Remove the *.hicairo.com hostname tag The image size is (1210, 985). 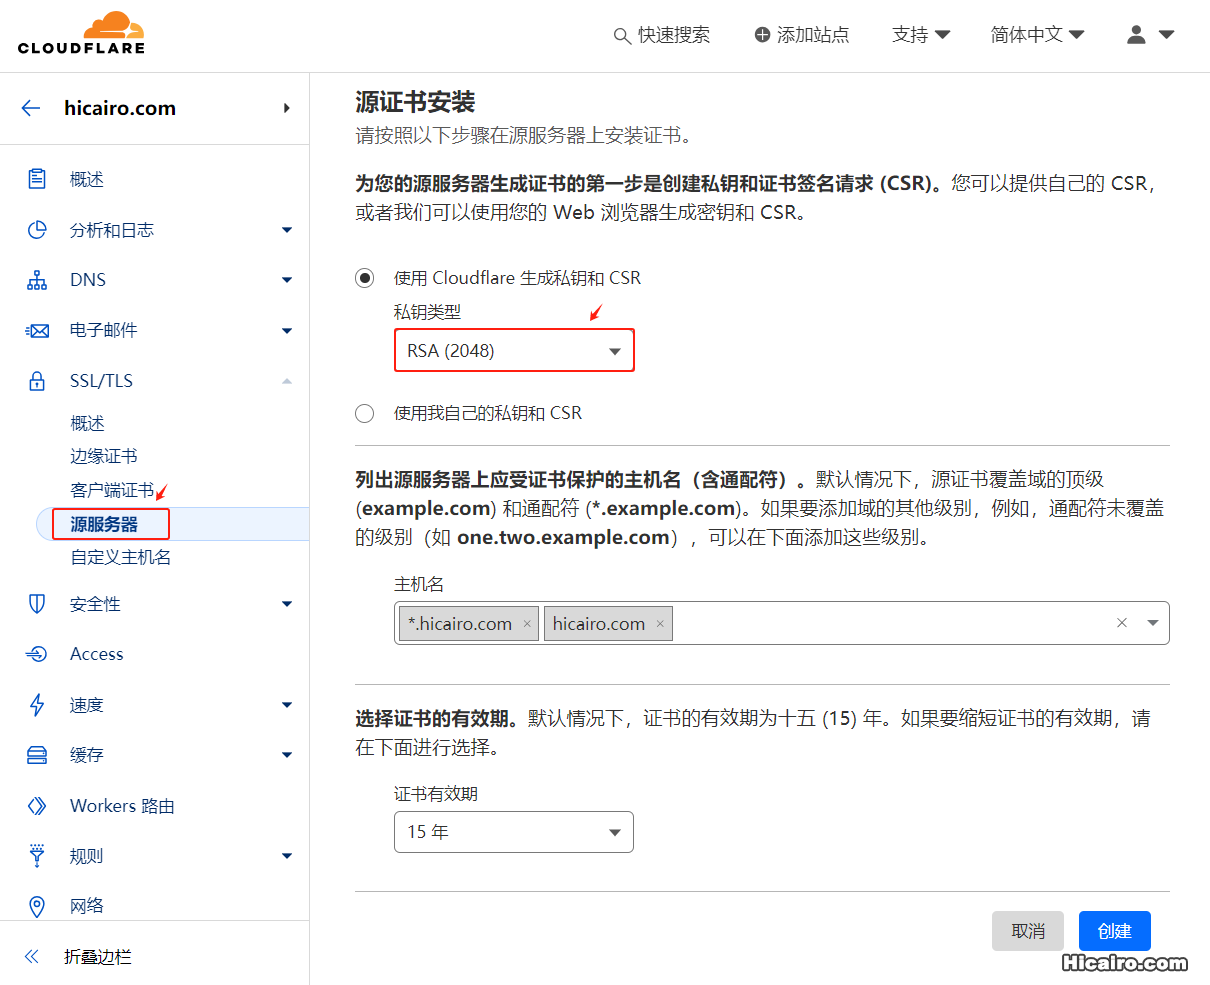point(527,622)
